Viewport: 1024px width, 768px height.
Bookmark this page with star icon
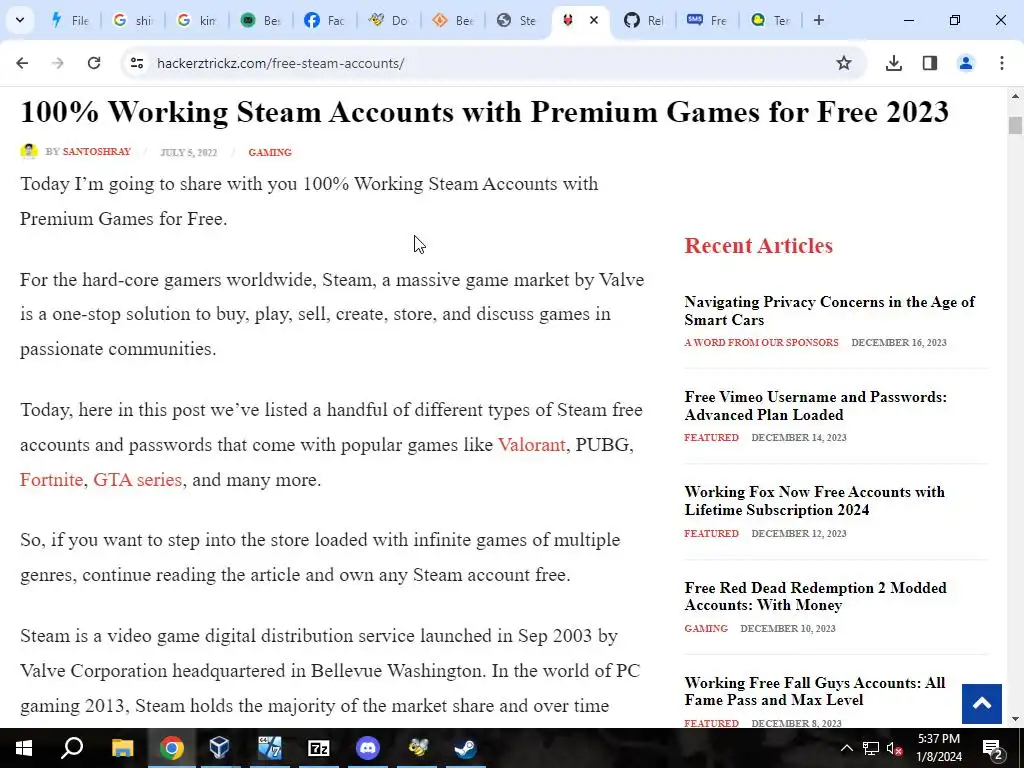[x=844, y=63]
